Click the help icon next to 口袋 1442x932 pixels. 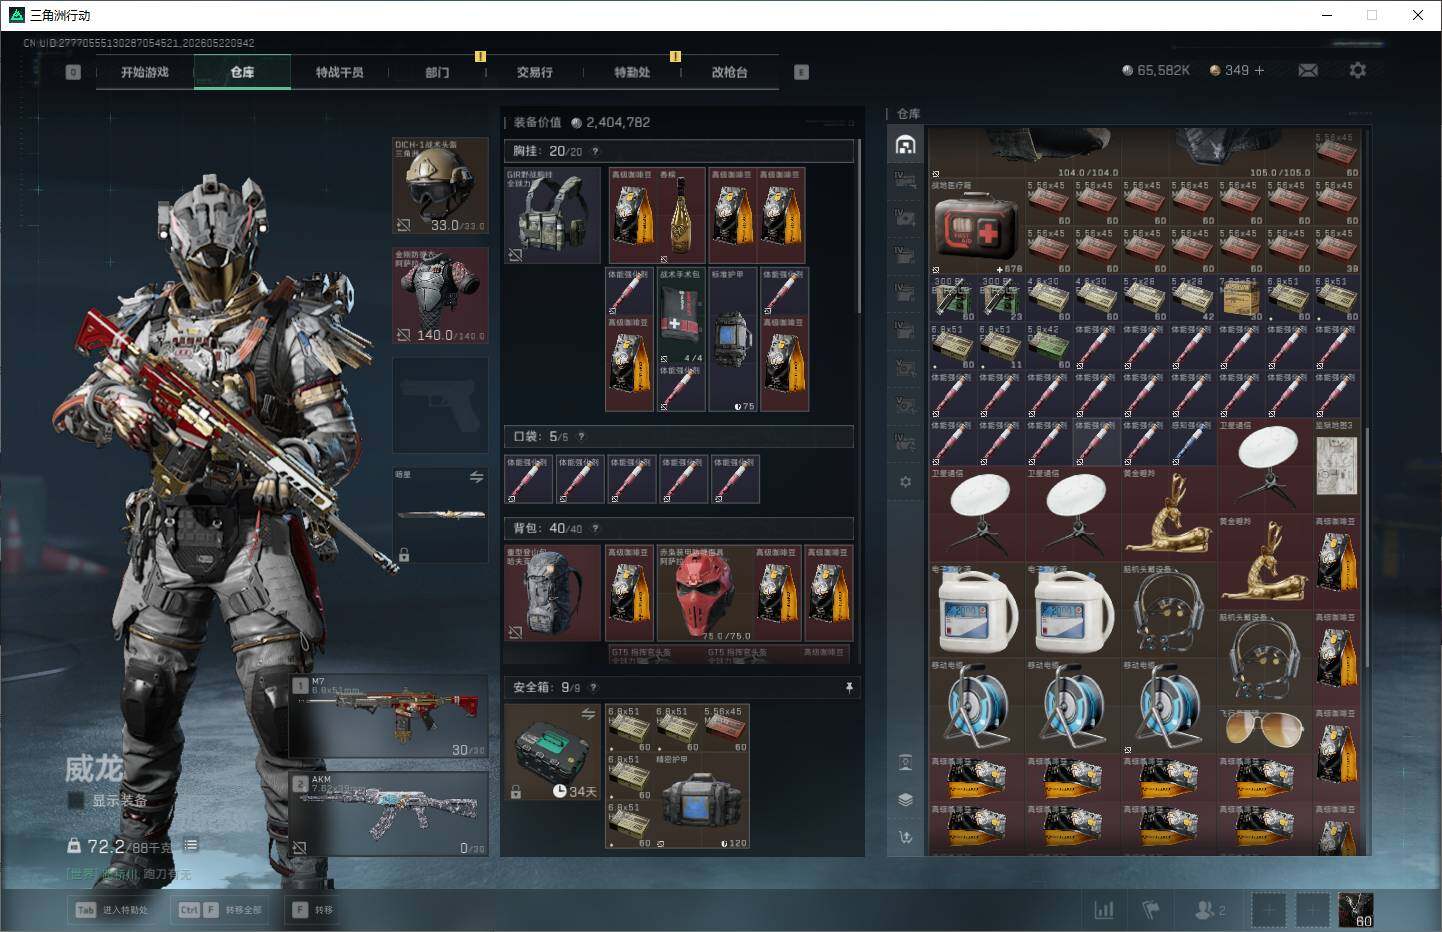coord(581,436)
